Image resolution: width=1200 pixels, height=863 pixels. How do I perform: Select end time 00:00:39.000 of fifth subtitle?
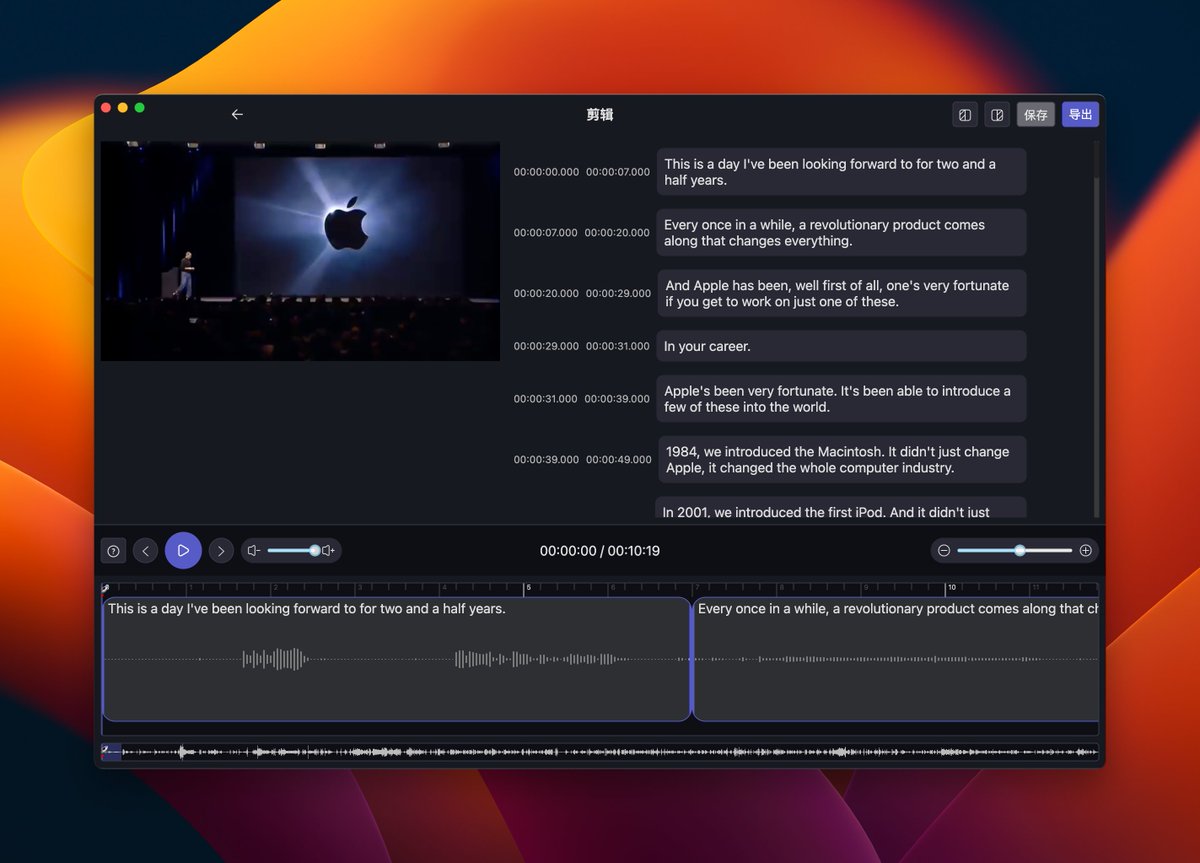coord(617,399)
